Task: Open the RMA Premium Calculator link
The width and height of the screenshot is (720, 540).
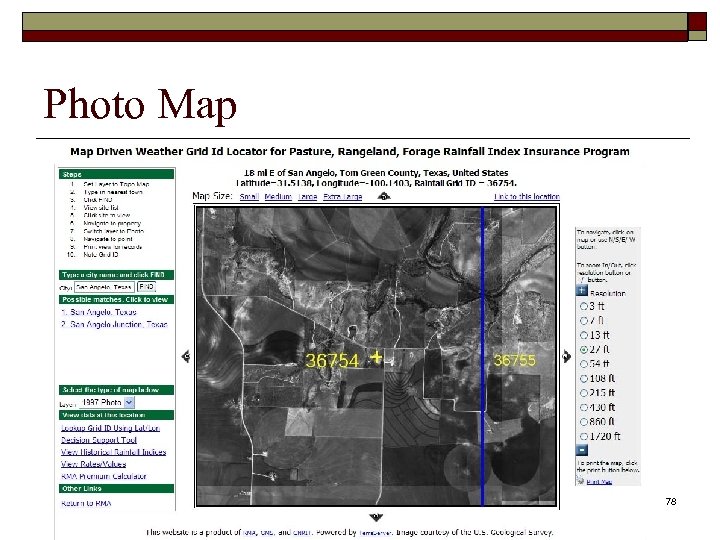Action: click(x=103, y=476)
